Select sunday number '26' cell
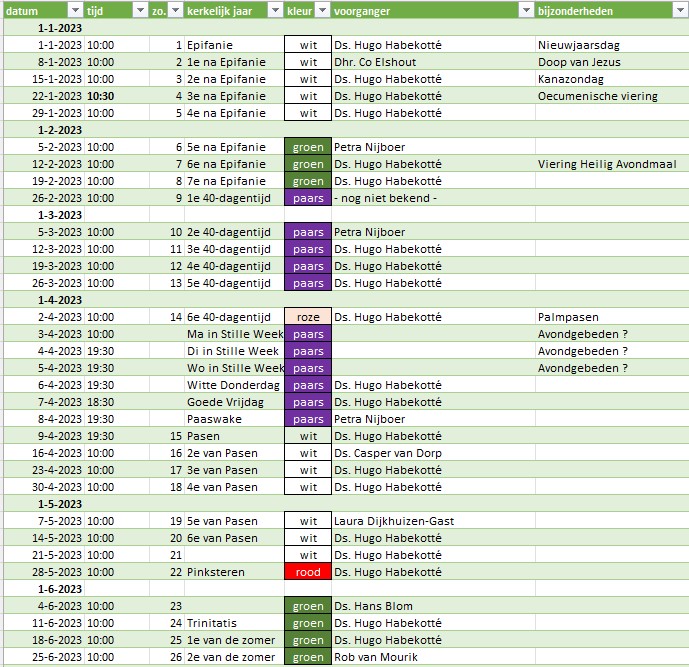Viewport: 689px width, 667px height. pyautogui.click(x=167, y=657)
